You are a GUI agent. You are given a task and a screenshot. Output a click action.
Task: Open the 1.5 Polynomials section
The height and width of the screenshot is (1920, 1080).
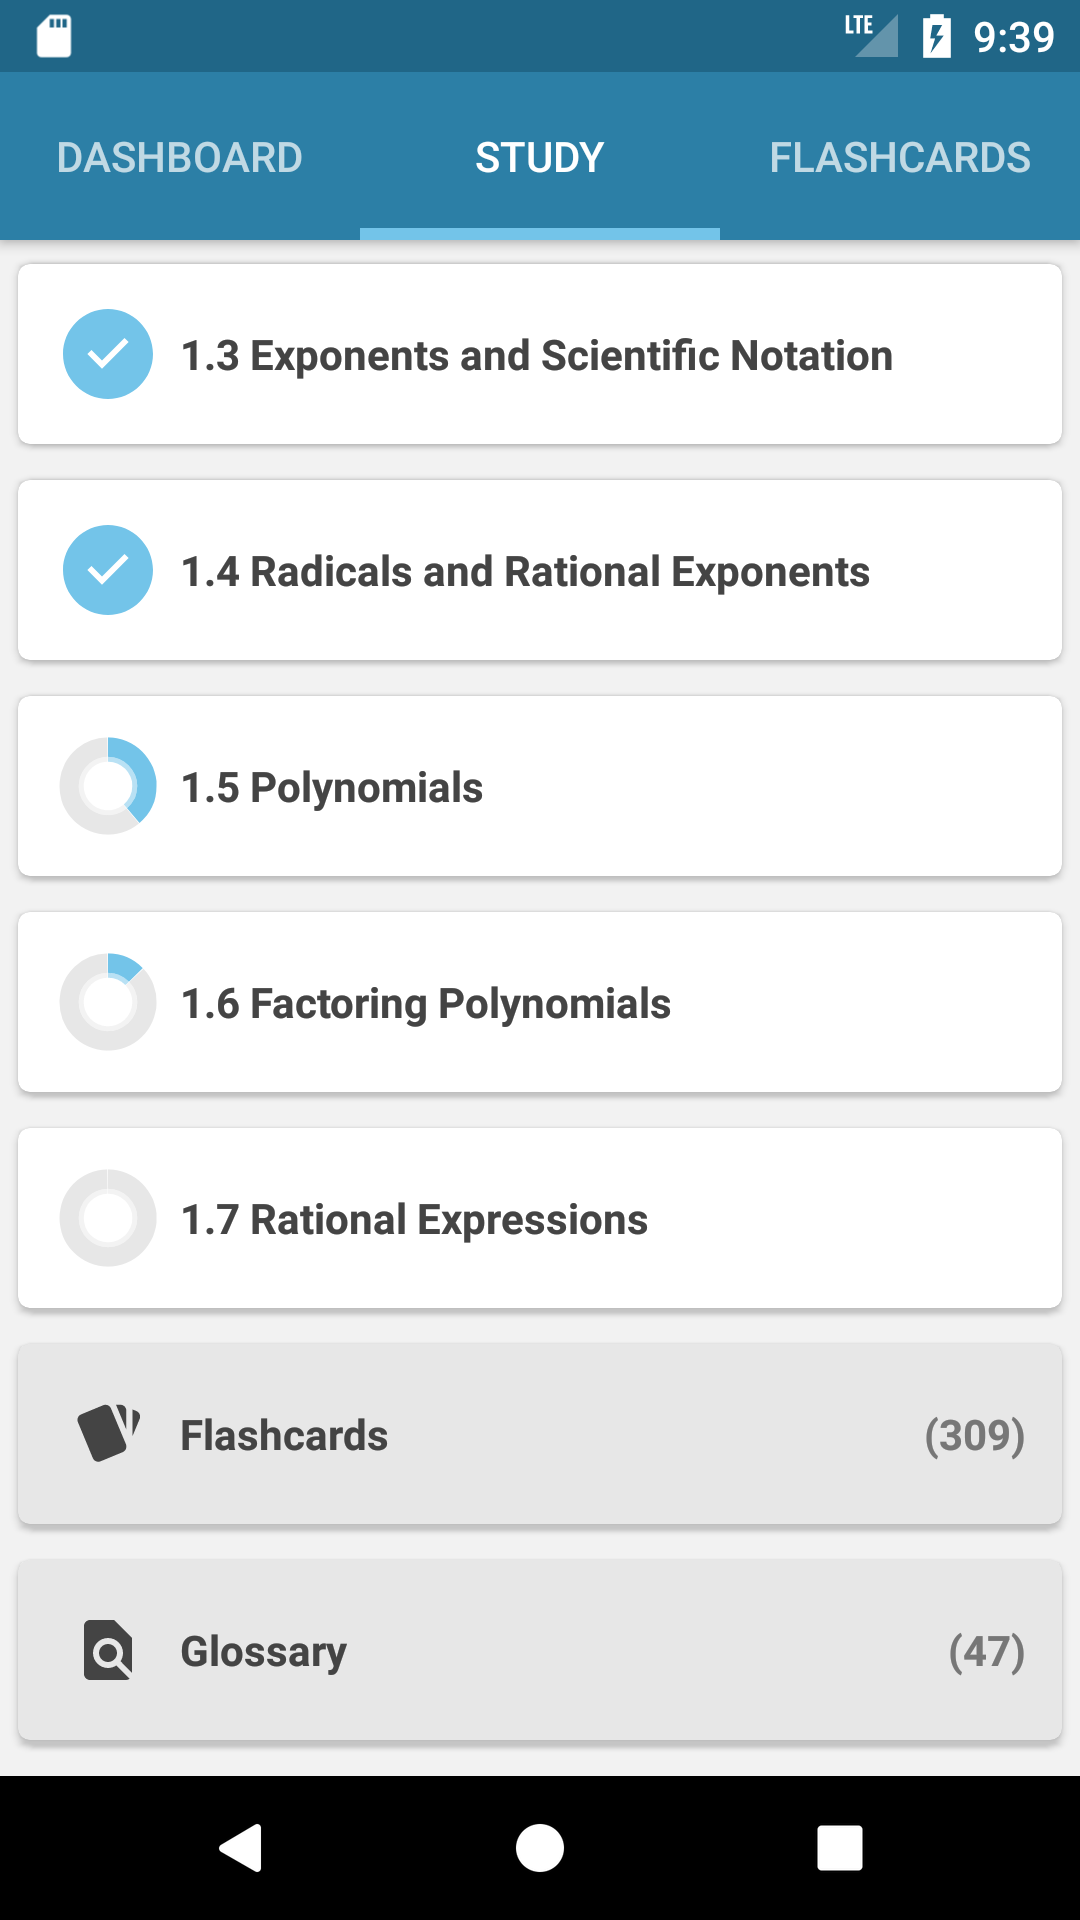coord(540,786)
